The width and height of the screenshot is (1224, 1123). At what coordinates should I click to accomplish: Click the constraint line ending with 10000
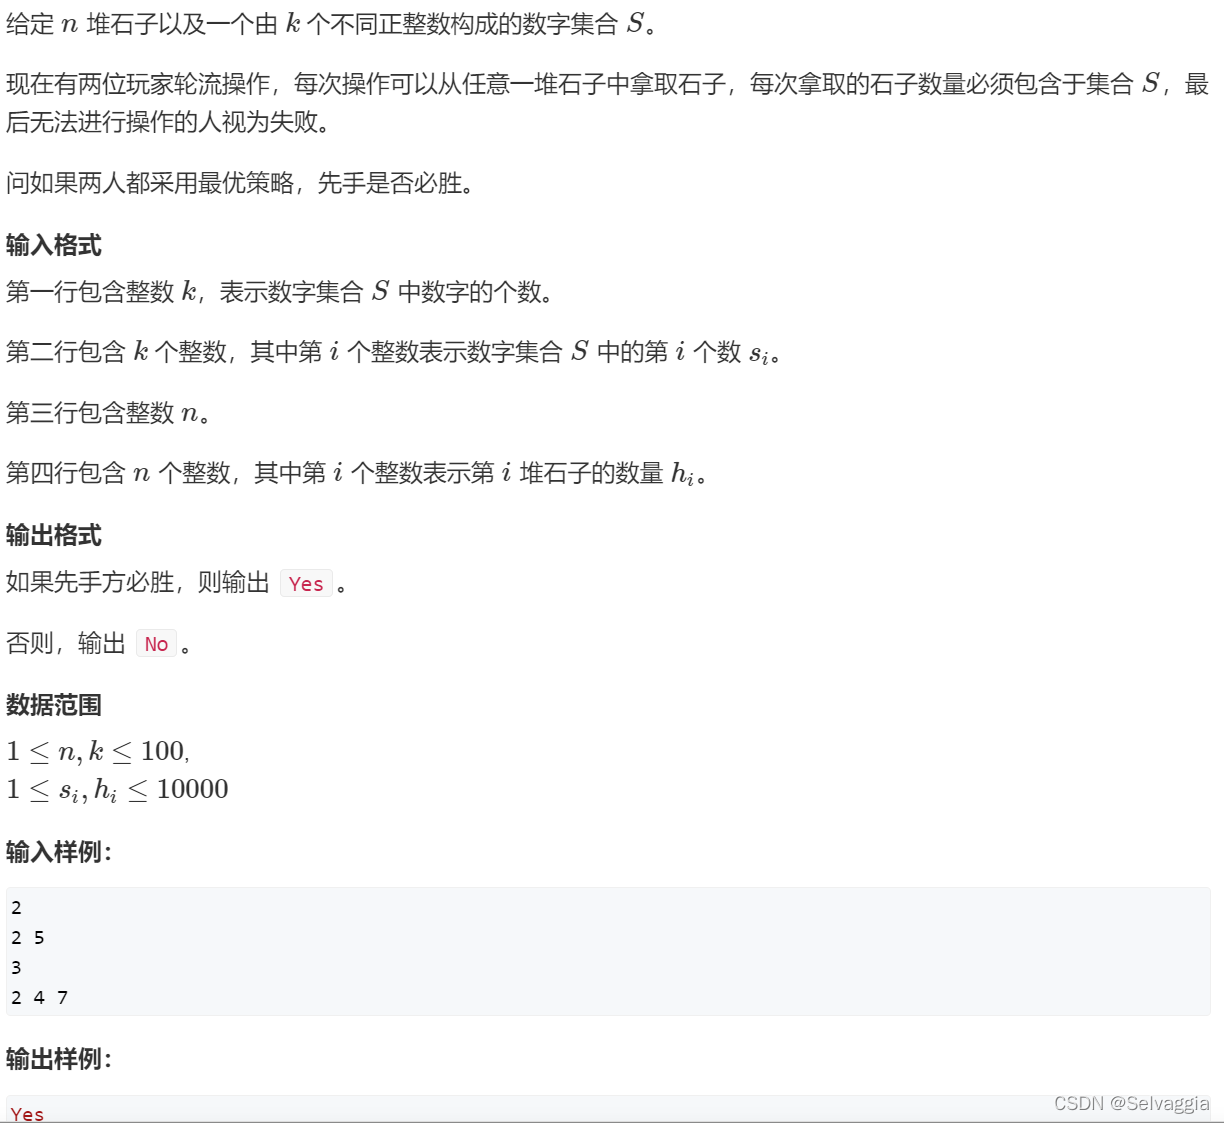[117, 789]
